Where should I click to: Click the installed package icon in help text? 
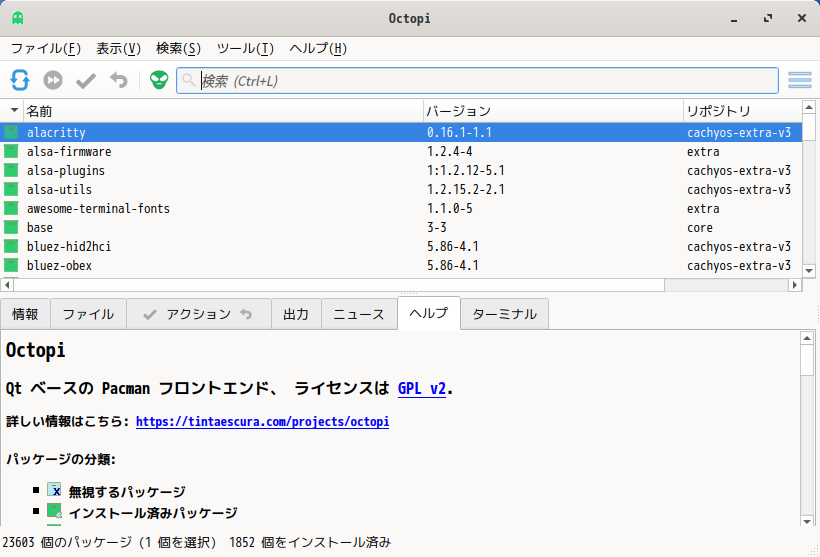click(54, 510)
